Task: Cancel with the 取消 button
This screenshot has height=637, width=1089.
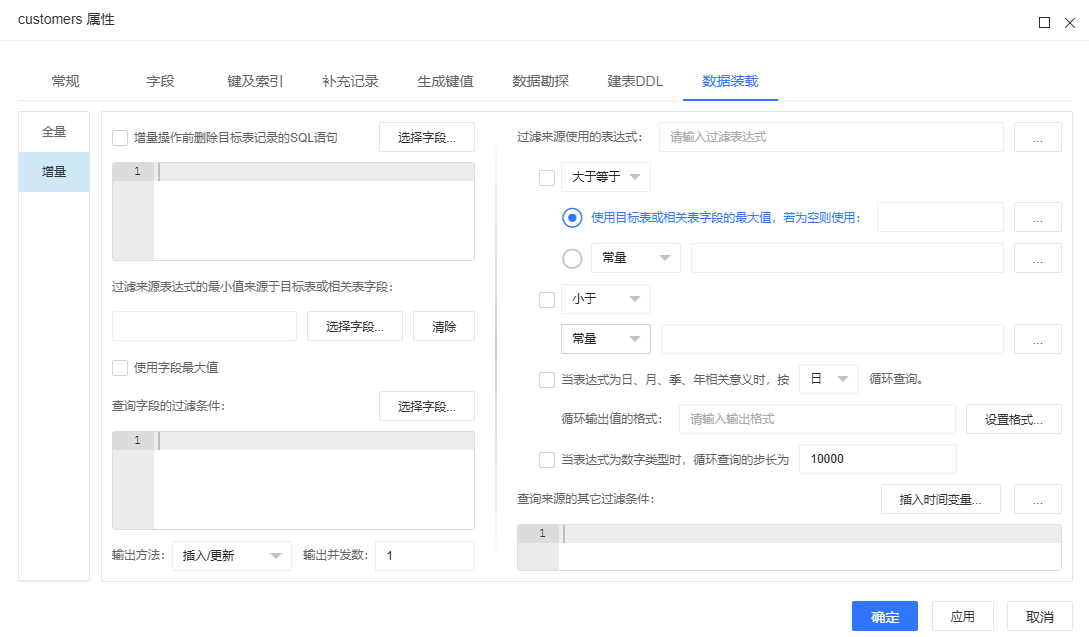Action: point(1040,616)
